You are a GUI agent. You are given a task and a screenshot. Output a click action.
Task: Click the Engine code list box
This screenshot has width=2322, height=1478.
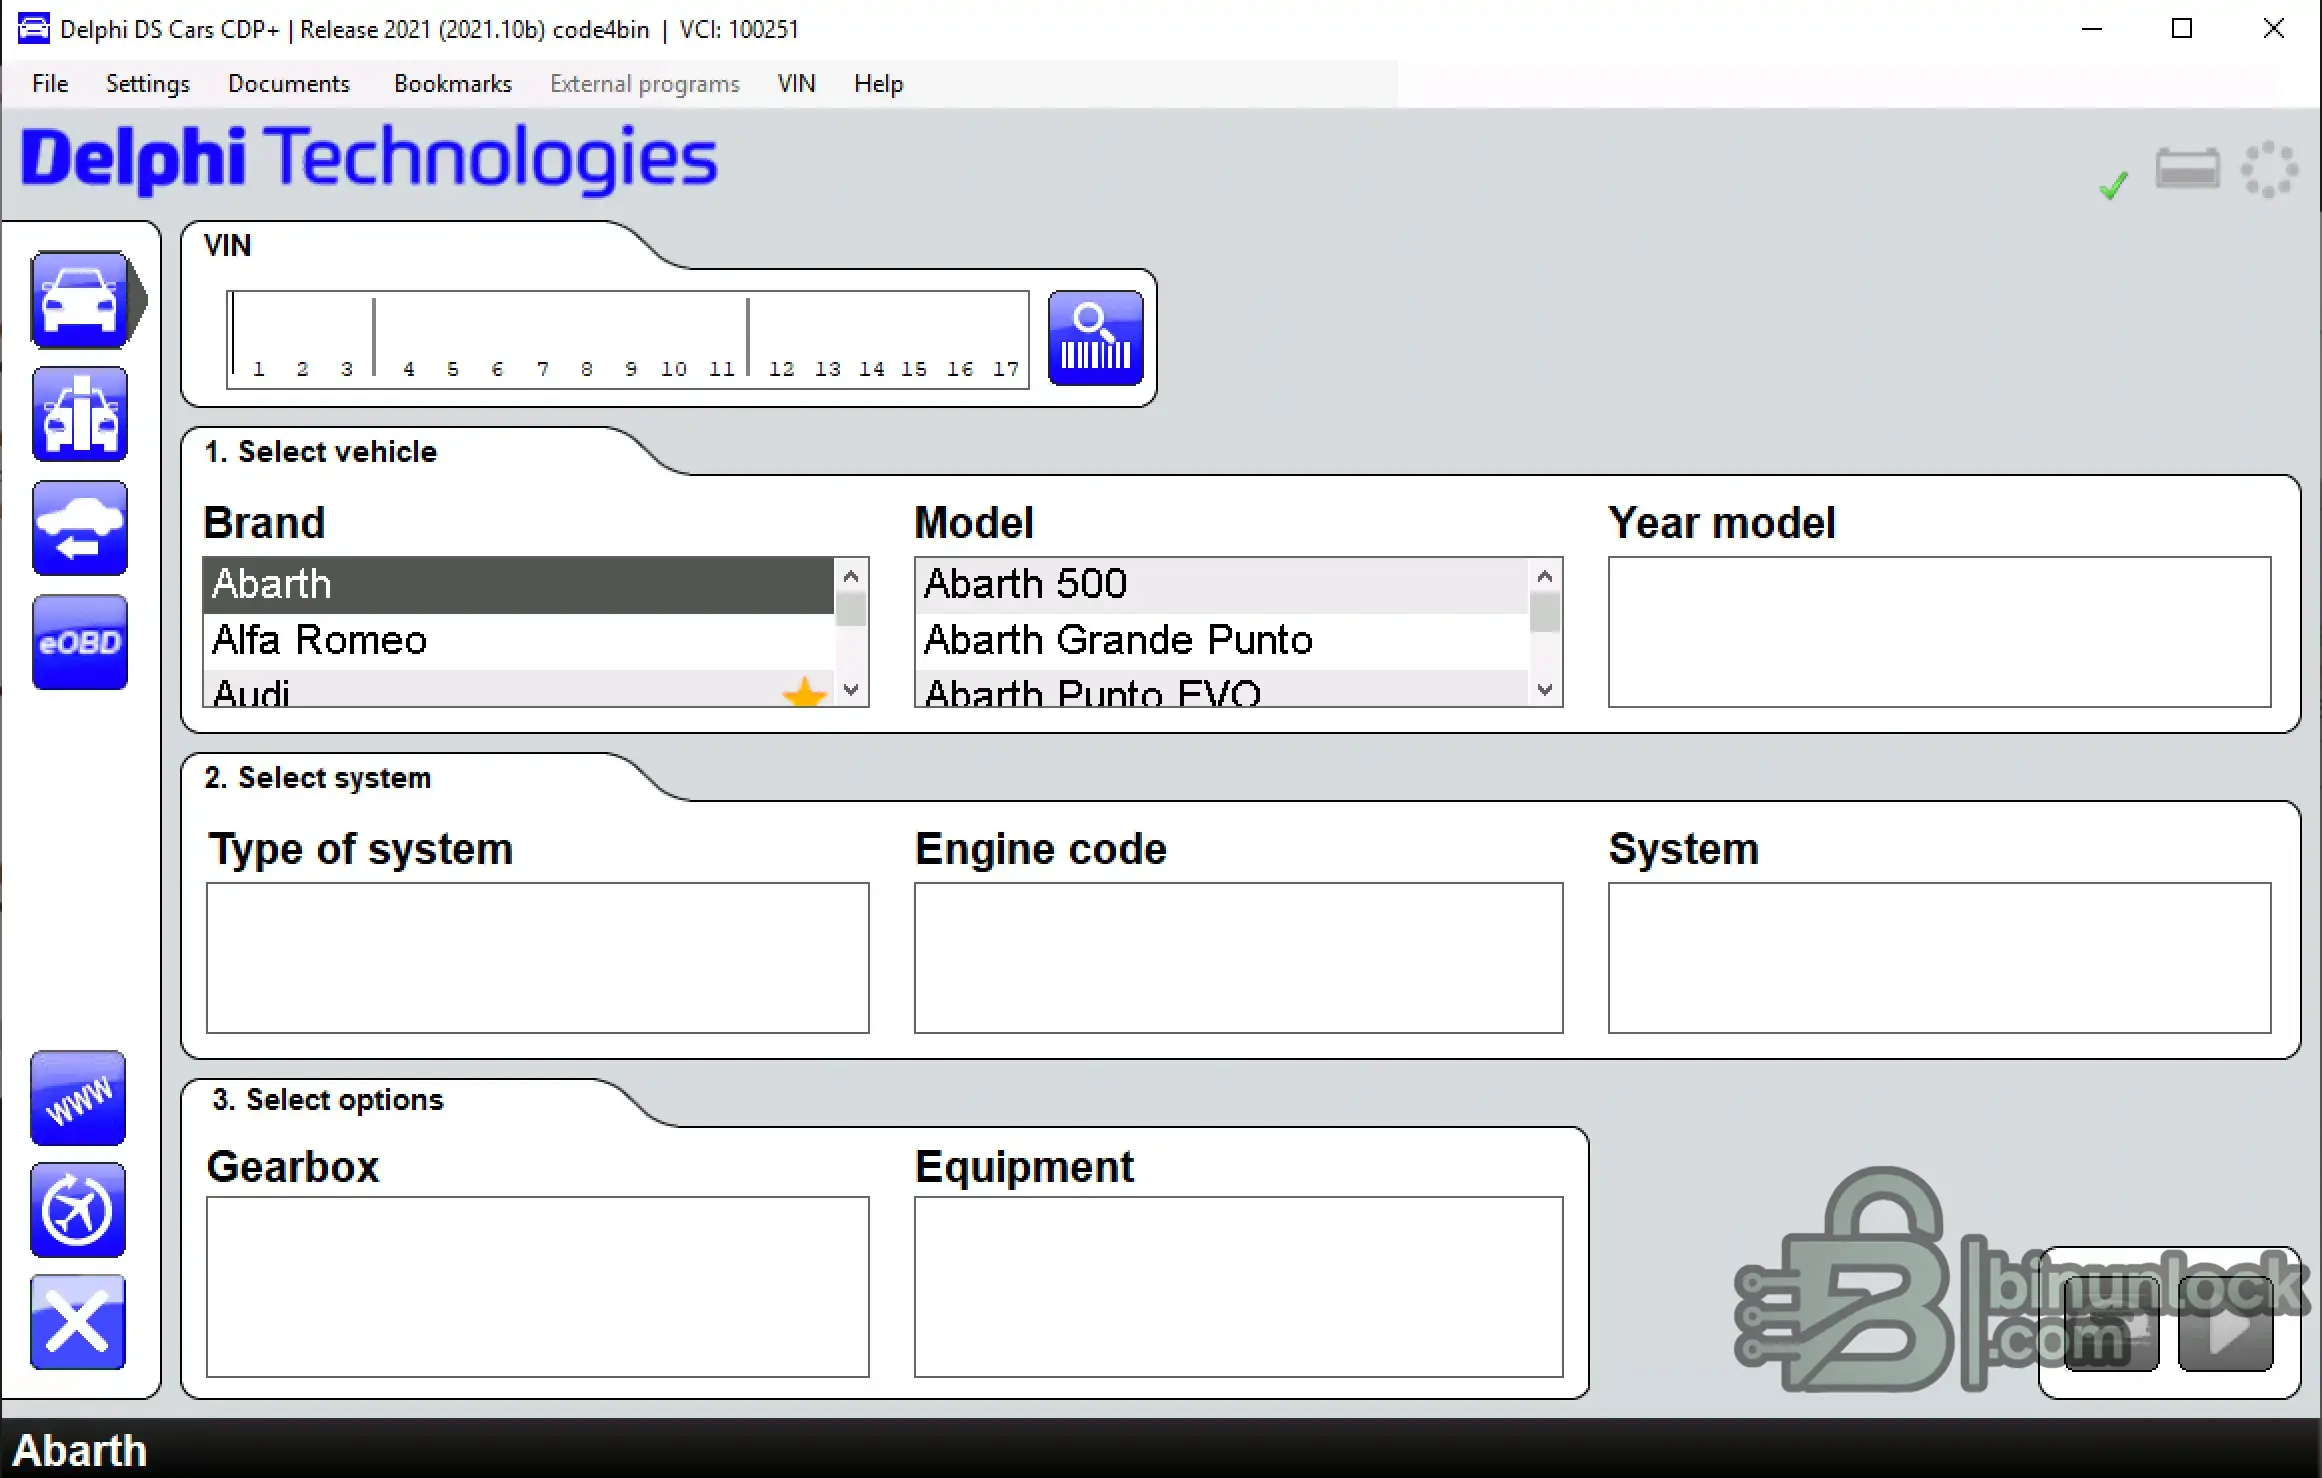pyautogui.click(x=1239, y=958)
